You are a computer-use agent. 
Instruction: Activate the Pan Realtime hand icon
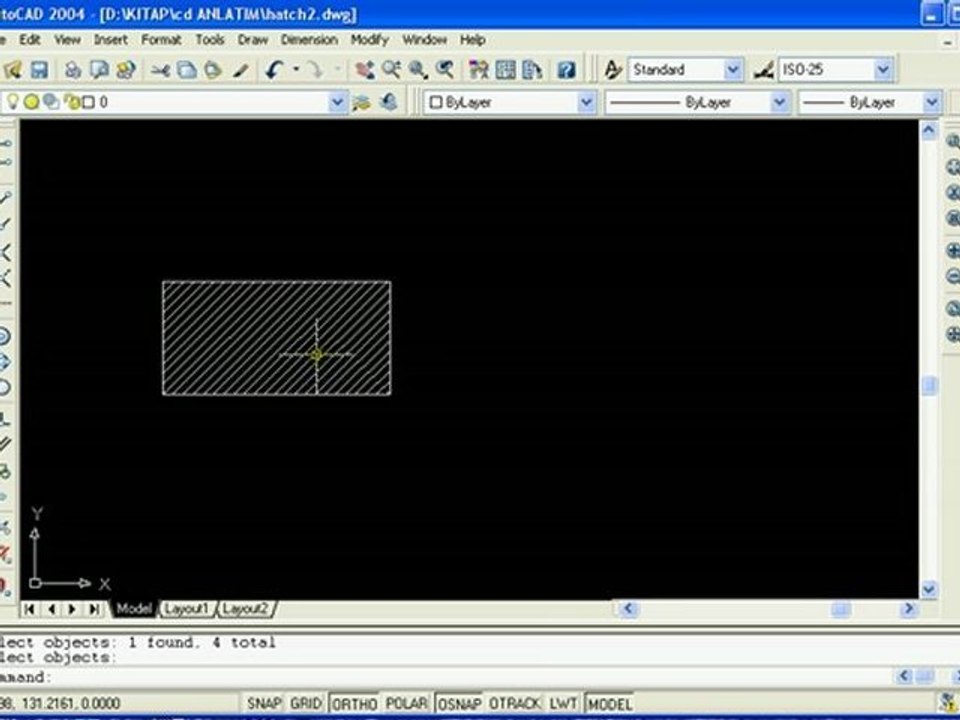click(x=366, y=70)
